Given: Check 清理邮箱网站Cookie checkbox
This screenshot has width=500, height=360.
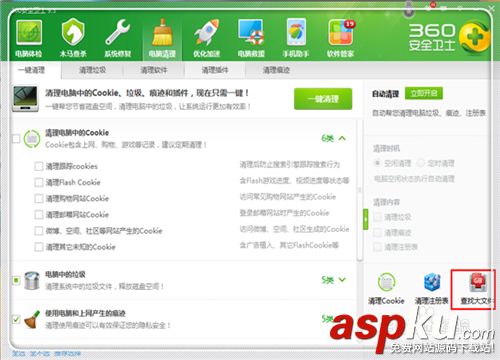Looking at the screenshot, I should [39, 215].
